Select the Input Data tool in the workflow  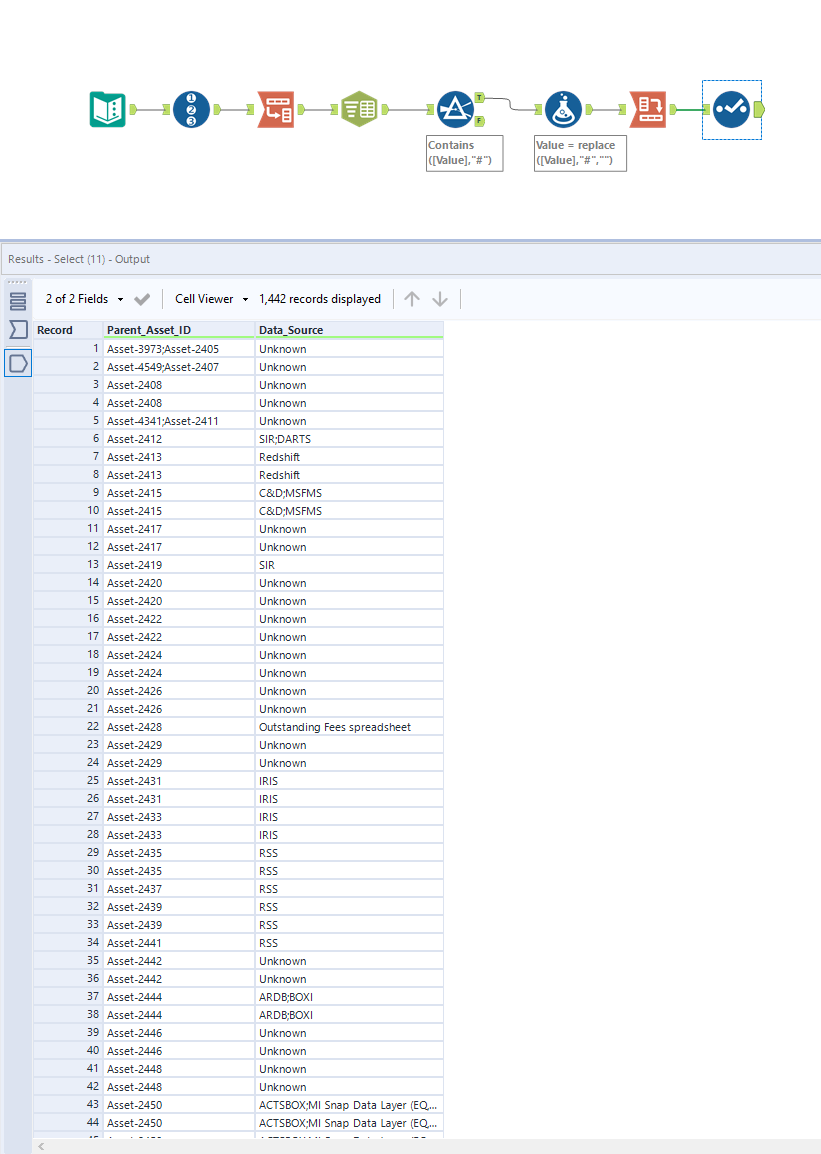pyautogui.click(x=107, y=109)
